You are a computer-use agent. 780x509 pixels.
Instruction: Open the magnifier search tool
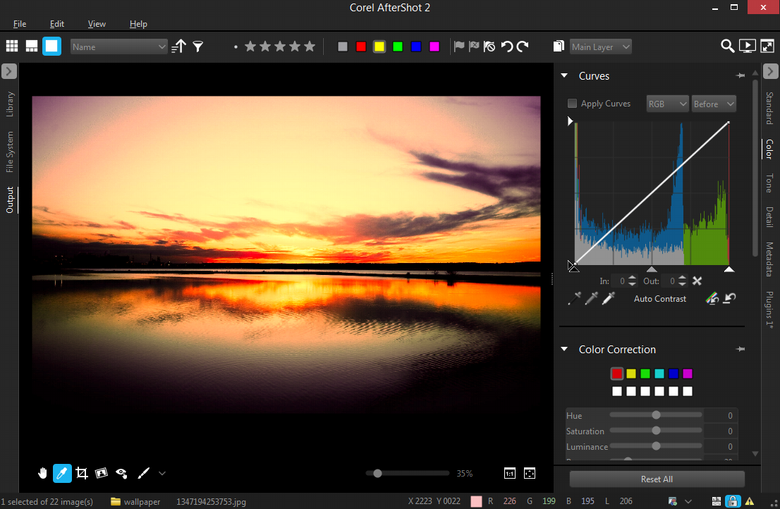[727, 46]
